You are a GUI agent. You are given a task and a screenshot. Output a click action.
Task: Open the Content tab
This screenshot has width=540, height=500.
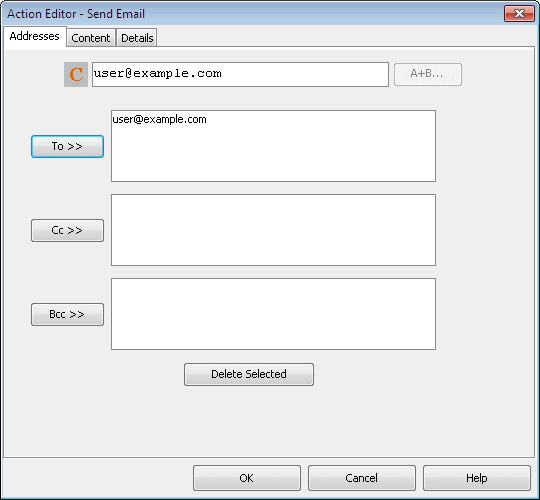click(x=91, y=38)
